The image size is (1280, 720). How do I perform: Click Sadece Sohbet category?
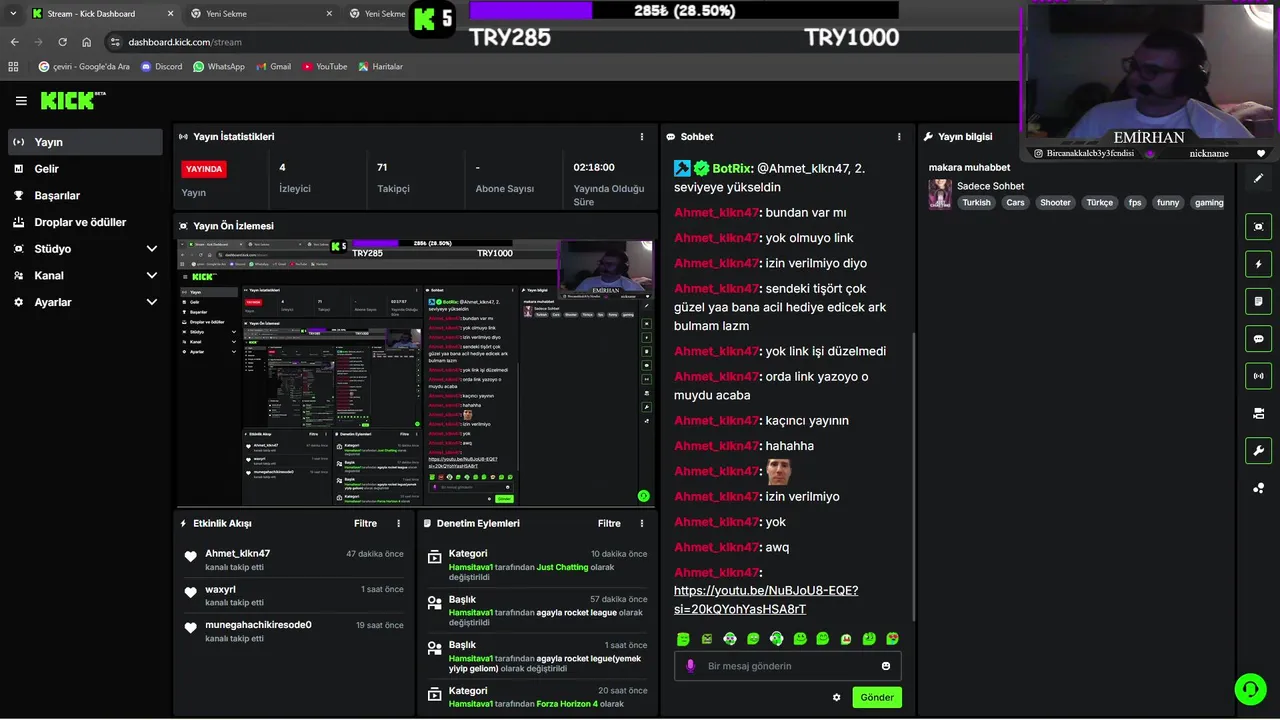tap(990, 186)
